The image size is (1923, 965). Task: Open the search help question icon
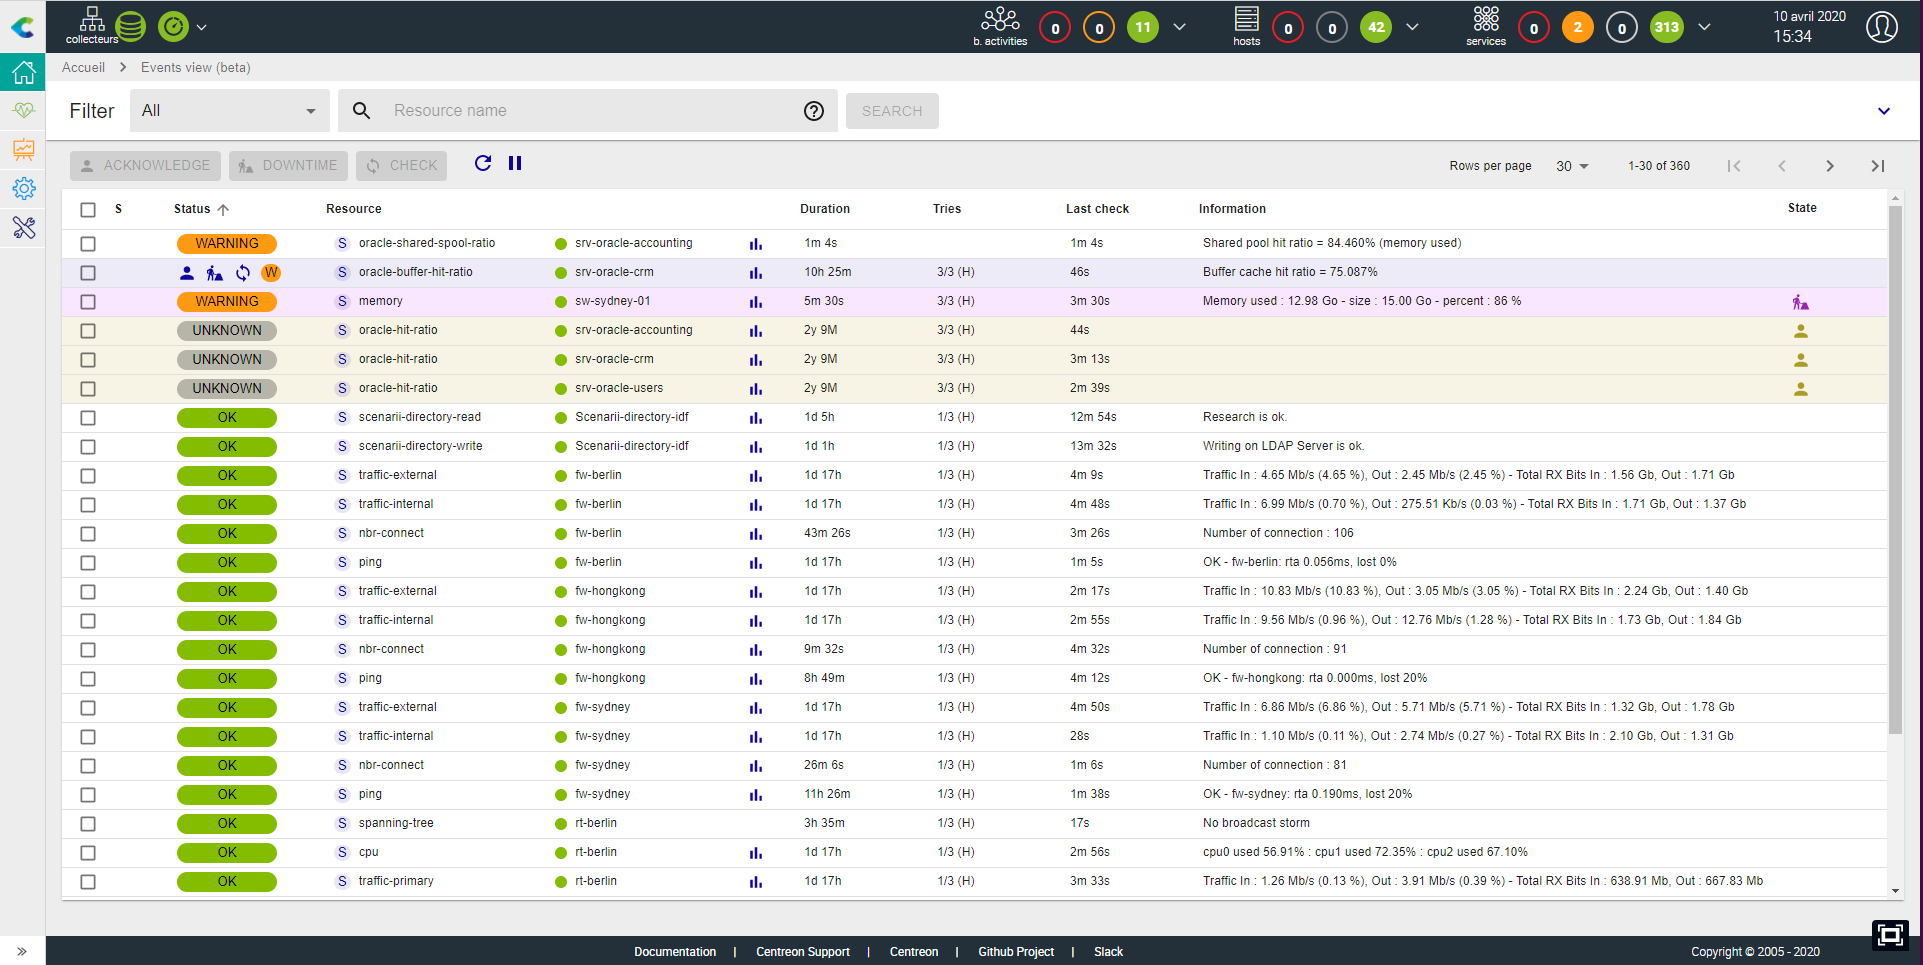click(814, 111)
